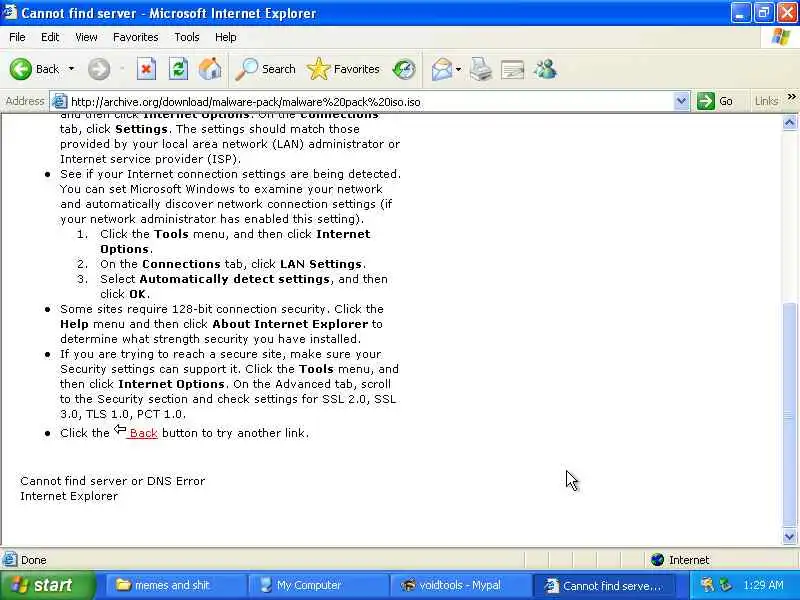800x600 pixels.
Task: Click the 'Internet Explorer' footer text
Action: pos(69,496)
